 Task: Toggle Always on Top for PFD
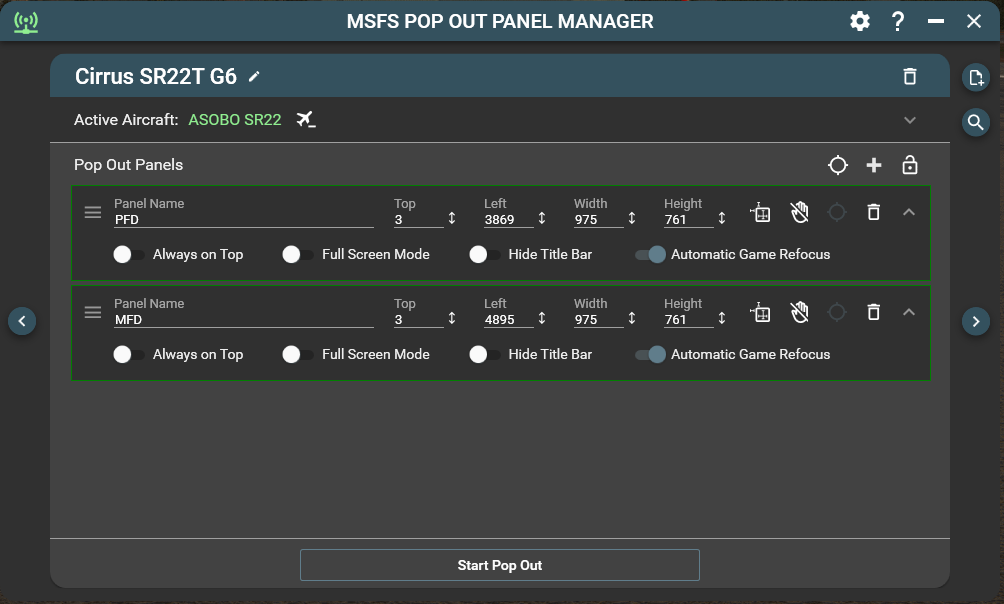[129, 255]
